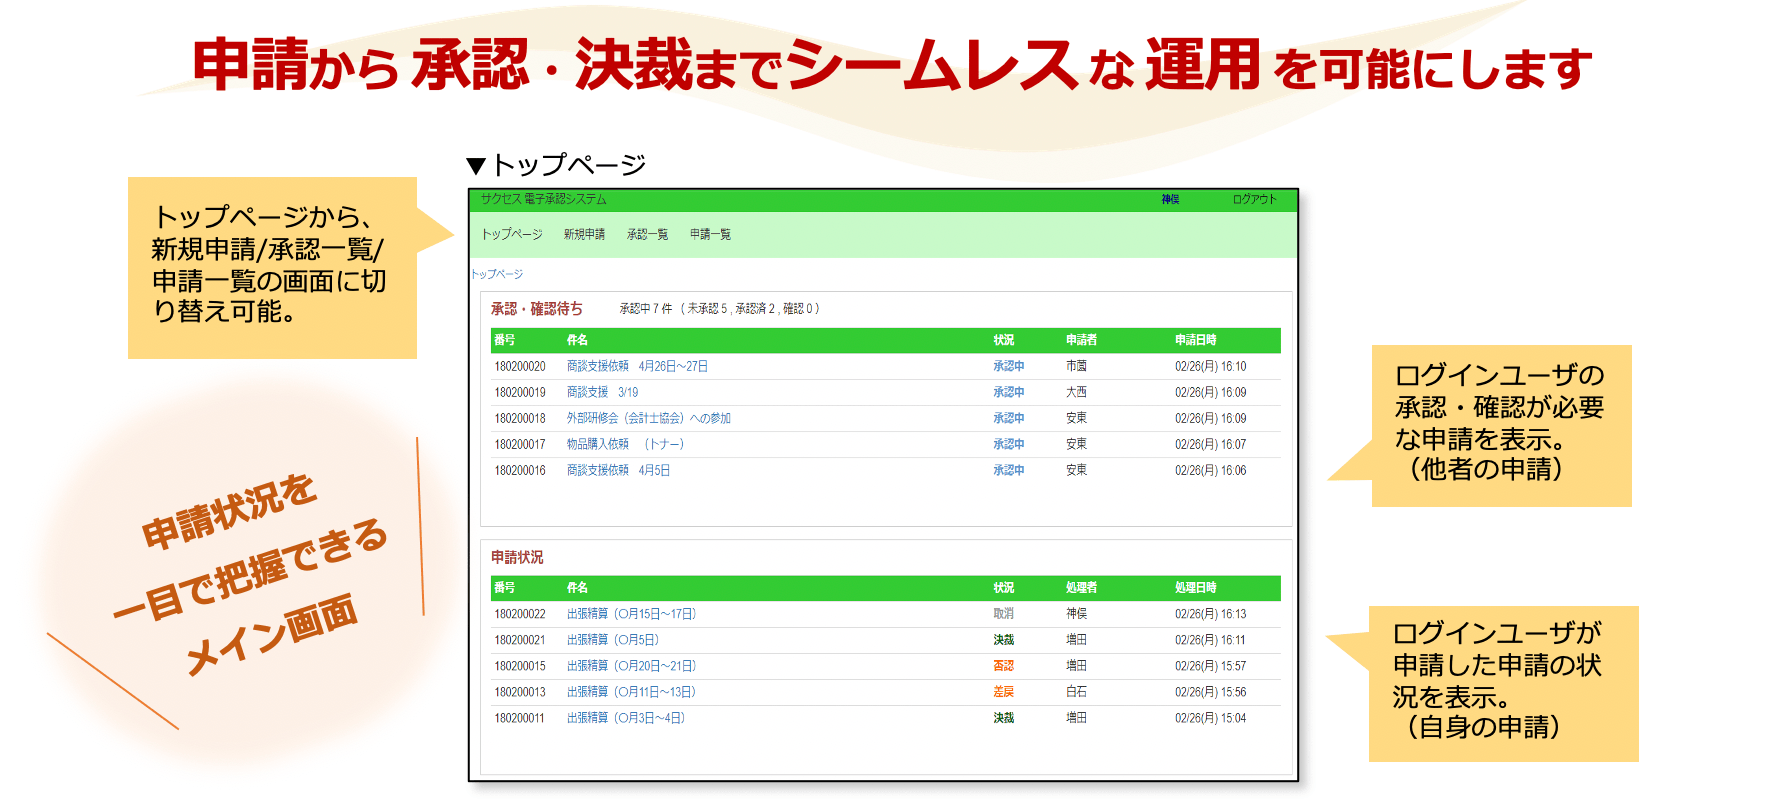Click date 02/26(月) 16:10
The height and width of the screenshot is (810, 1784).
1210,366
